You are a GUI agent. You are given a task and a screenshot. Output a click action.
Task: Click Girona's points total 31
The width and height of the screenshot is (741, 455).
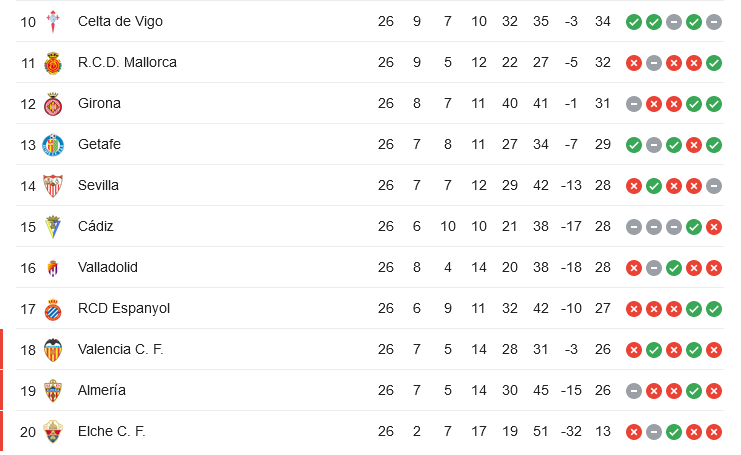(603, 103)
